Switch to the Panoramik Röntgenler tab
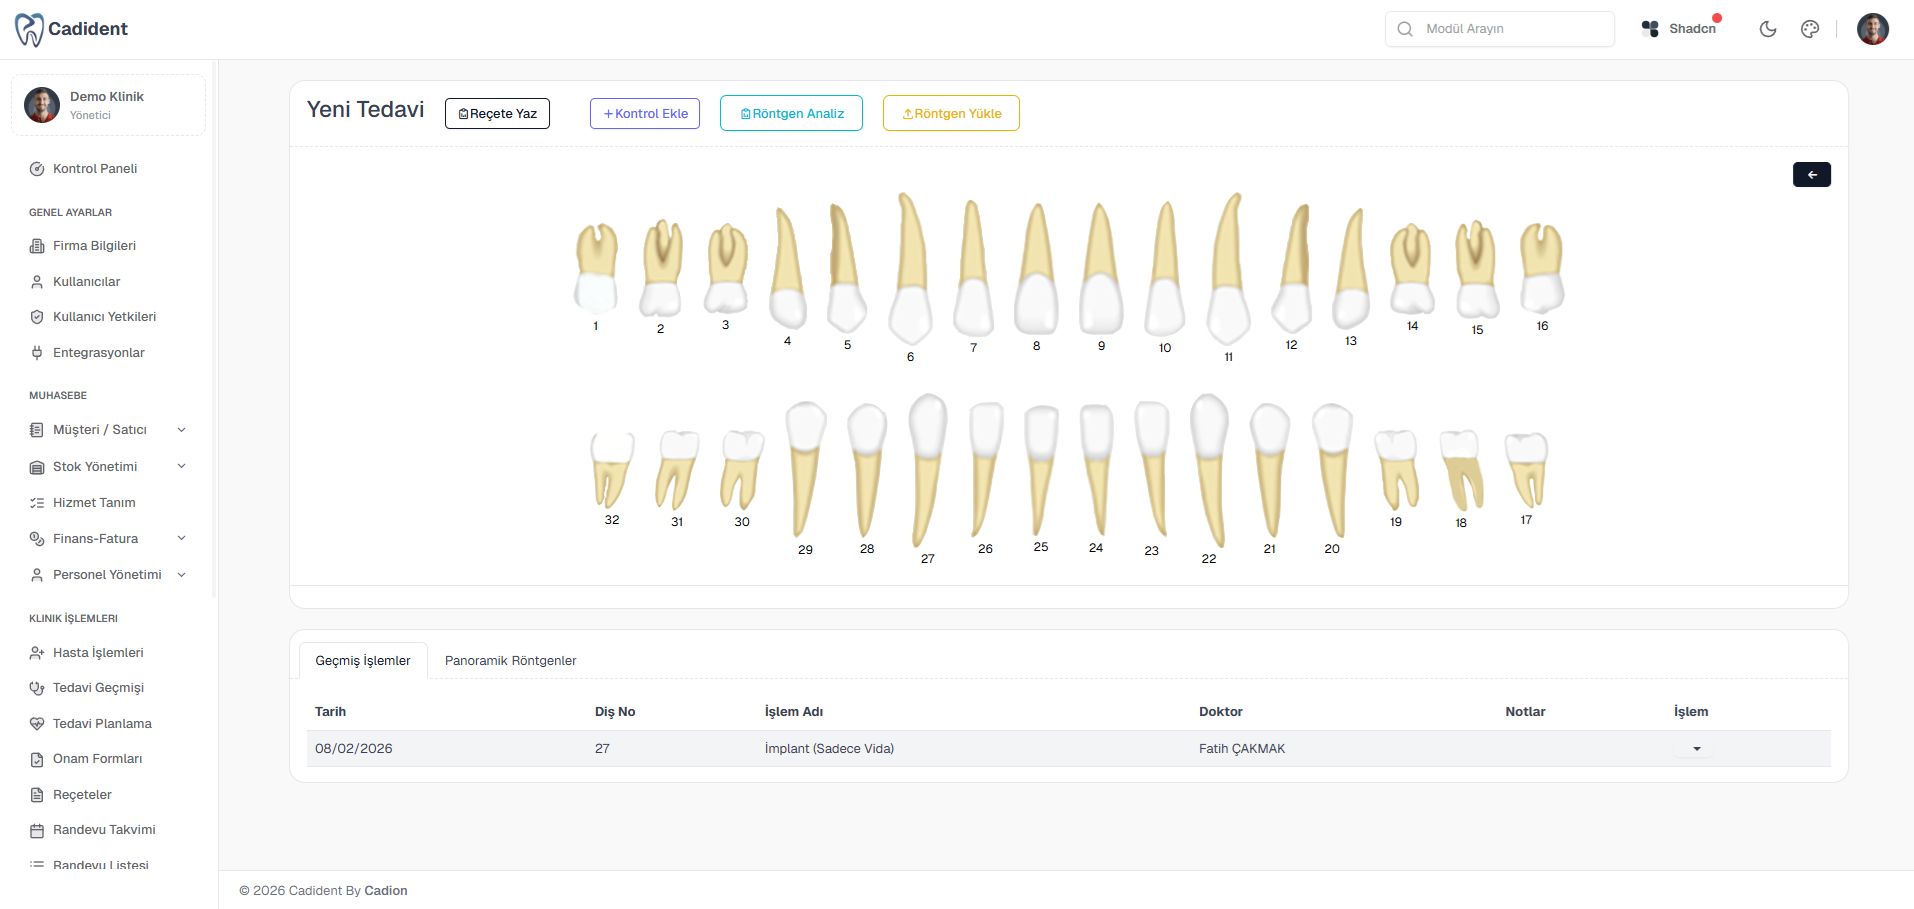 click(510, 661)
